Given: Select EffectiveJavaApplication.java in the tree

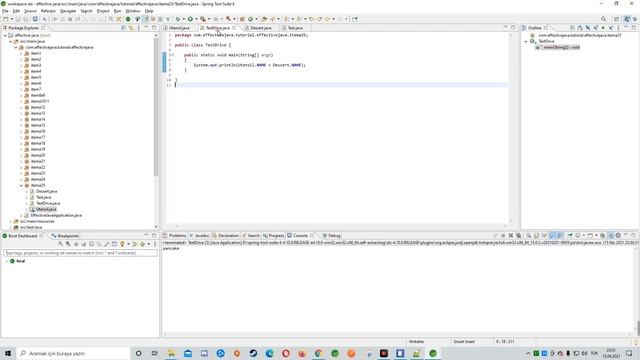Looking at the screenshot, I should pyautogui.click(x=56, y=215).
